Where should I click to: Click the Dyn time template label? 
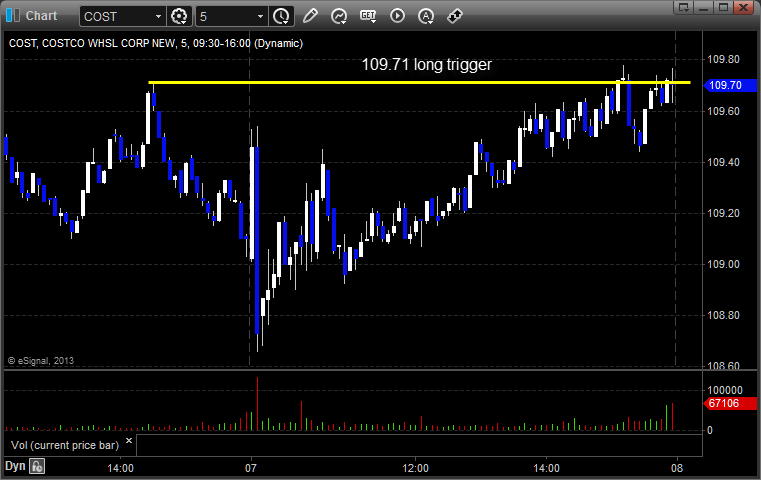(x=15, y=466)
